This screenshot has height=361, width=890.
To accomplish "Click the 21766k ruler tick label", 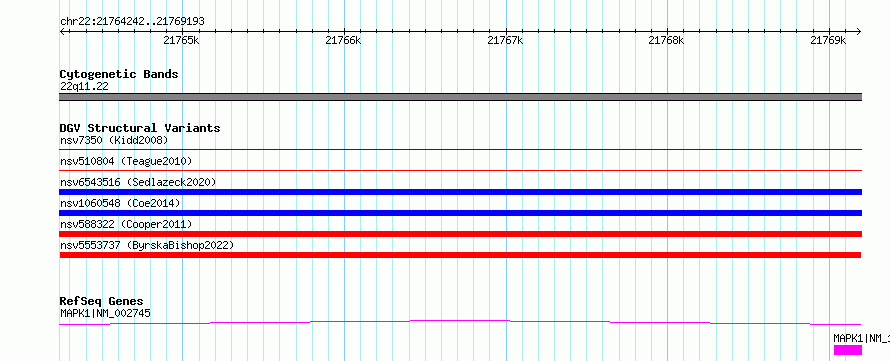I will [x=343, y=40].
